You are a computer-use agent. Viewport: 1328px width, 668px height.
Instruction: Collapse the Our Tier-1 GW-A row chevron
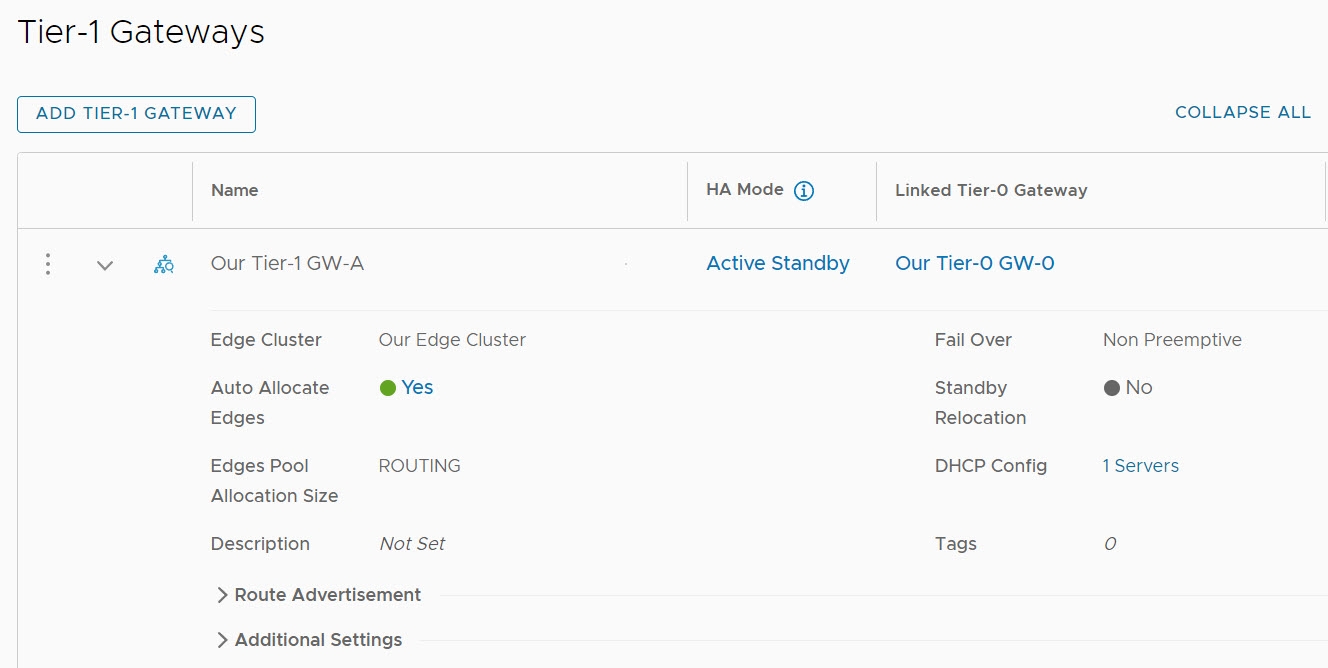click(x=105, y=265)
